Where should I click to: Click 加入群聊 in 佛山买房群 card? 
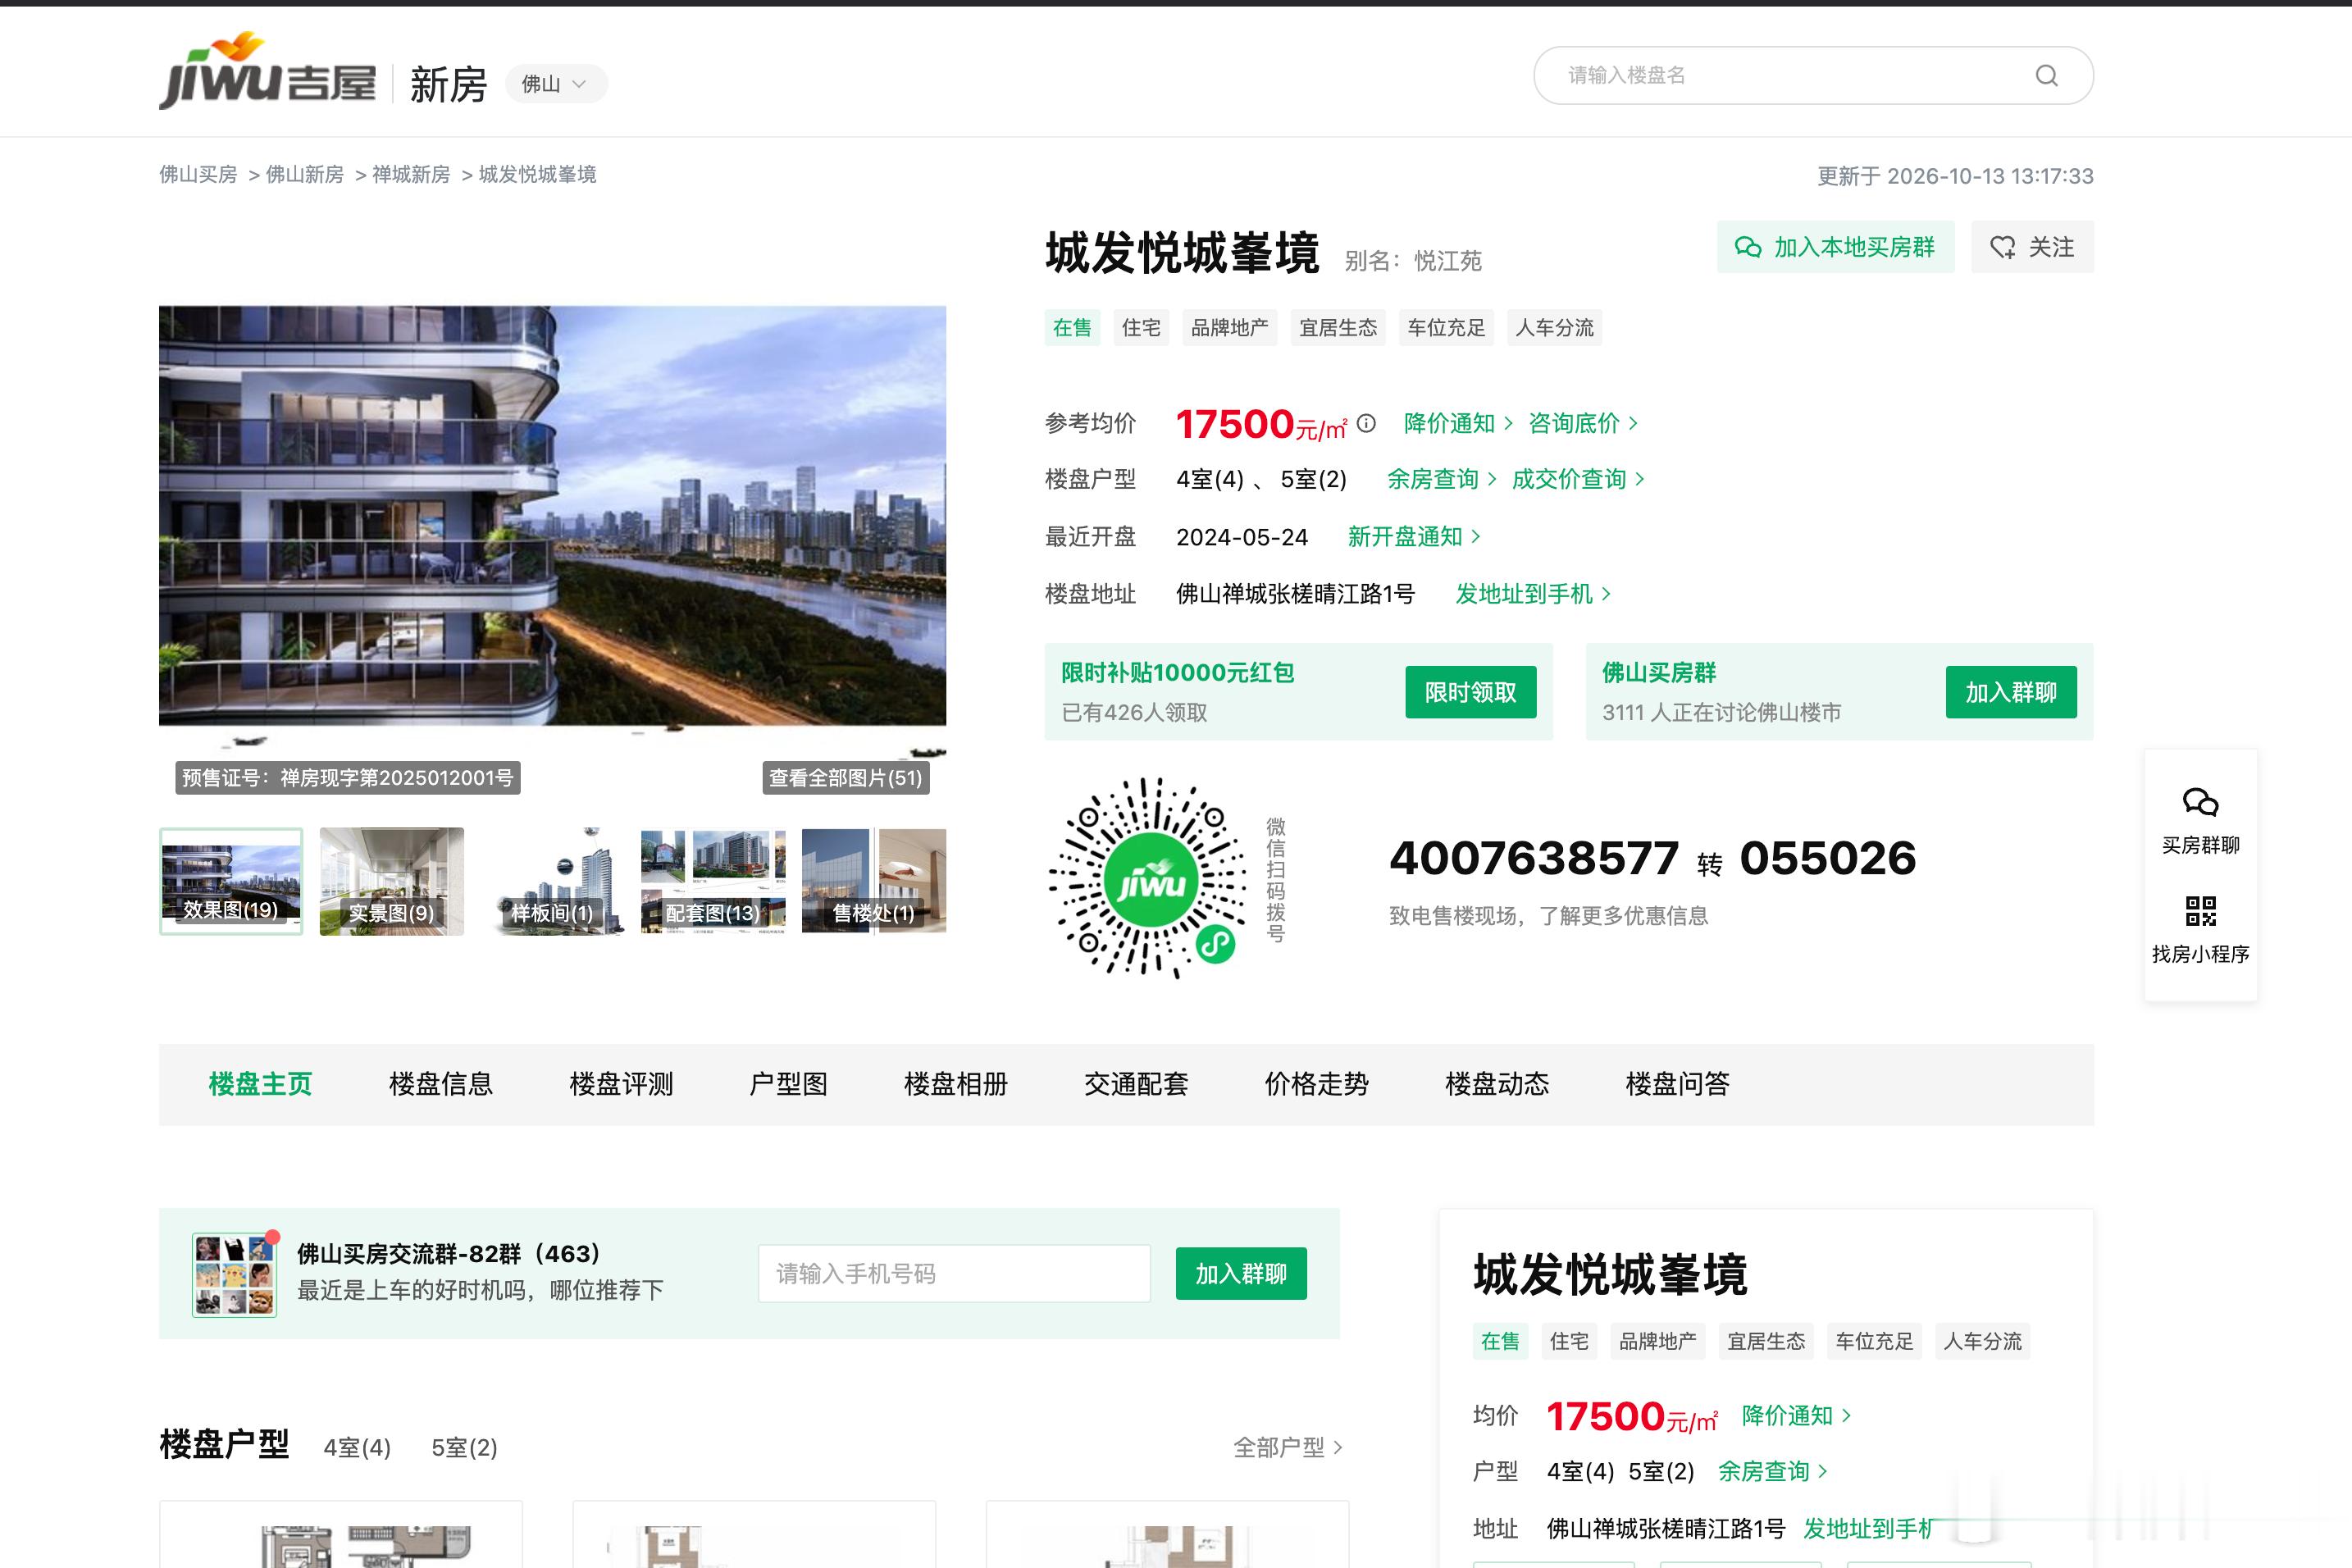tap(2011, 692)
